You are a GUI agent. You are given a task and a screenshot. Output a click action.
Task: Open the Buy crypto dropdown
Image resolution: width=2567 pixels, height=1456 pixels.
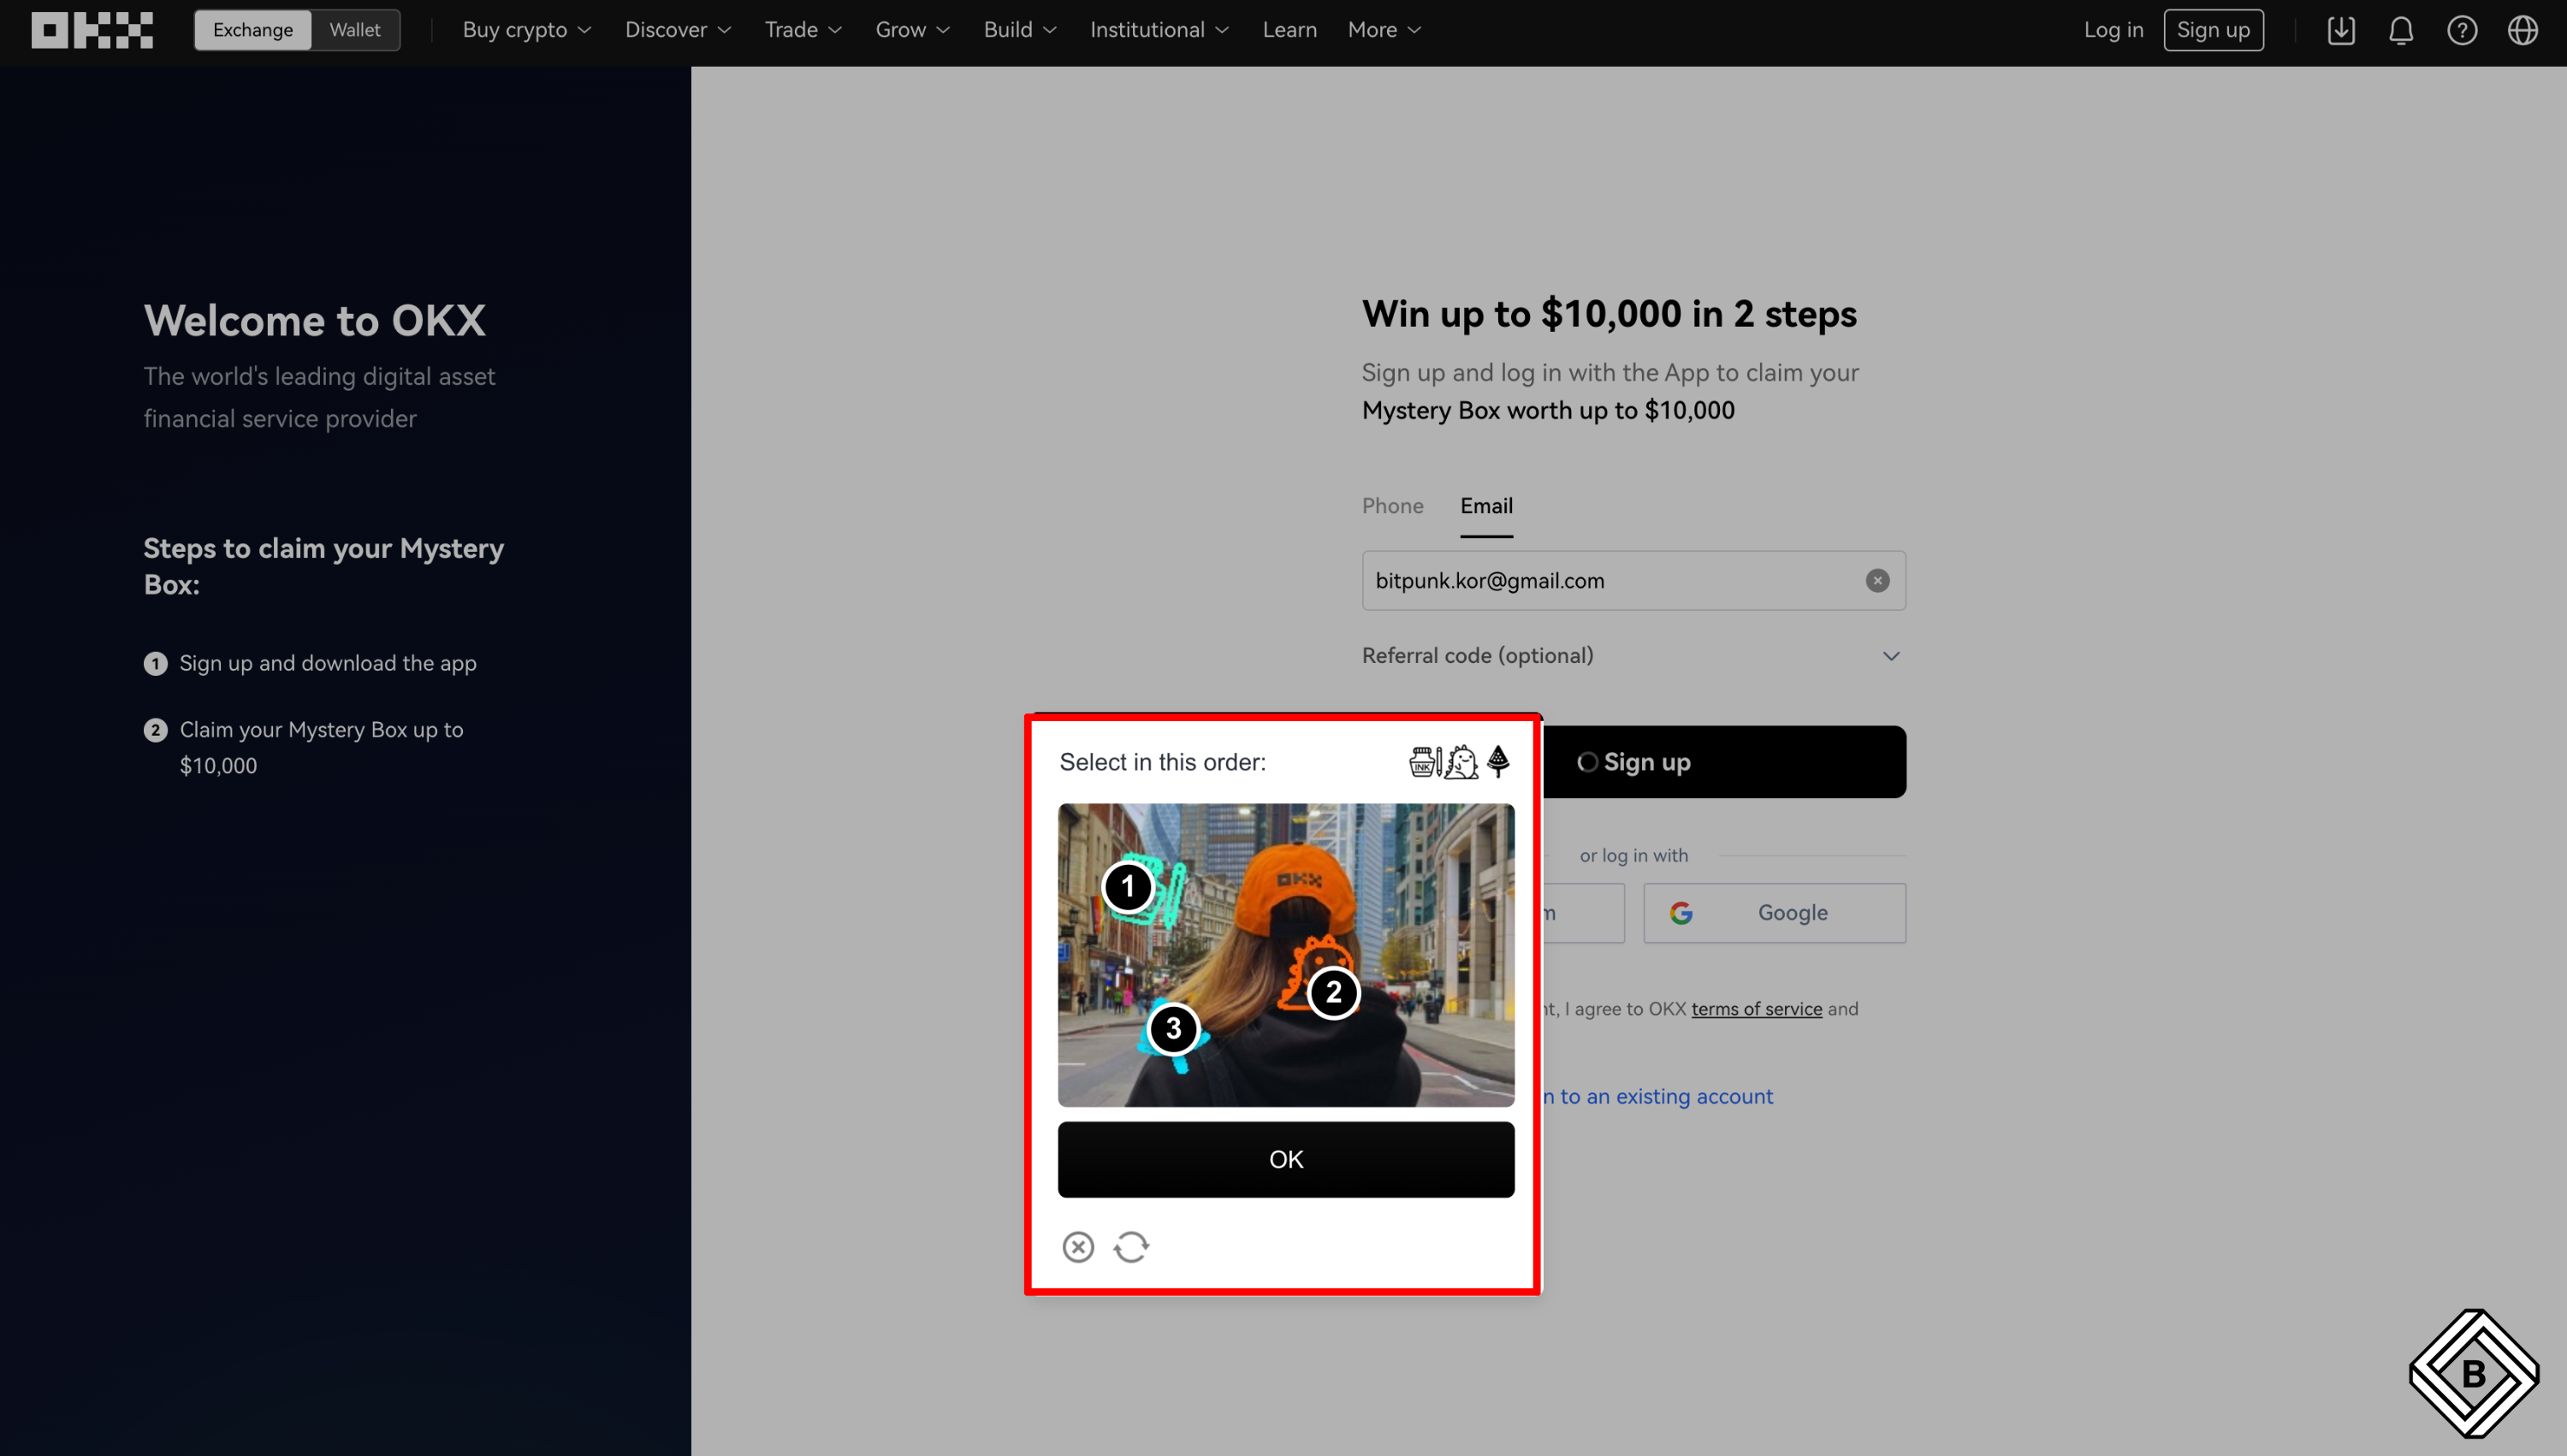point(527,30)
